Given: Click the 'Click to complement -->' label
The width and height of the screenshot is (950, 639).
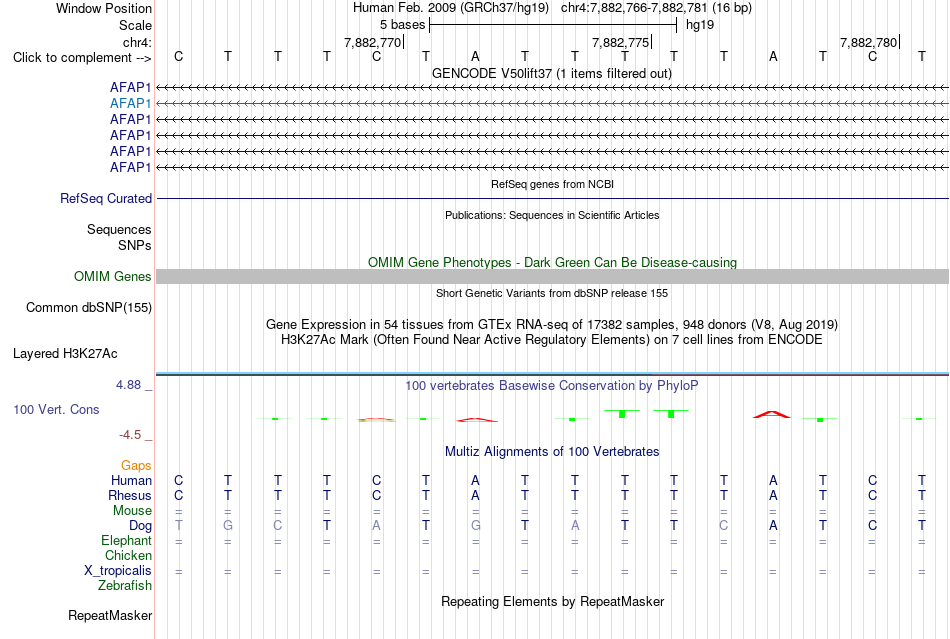Looking at the screenshot, I should pos(82,58).
